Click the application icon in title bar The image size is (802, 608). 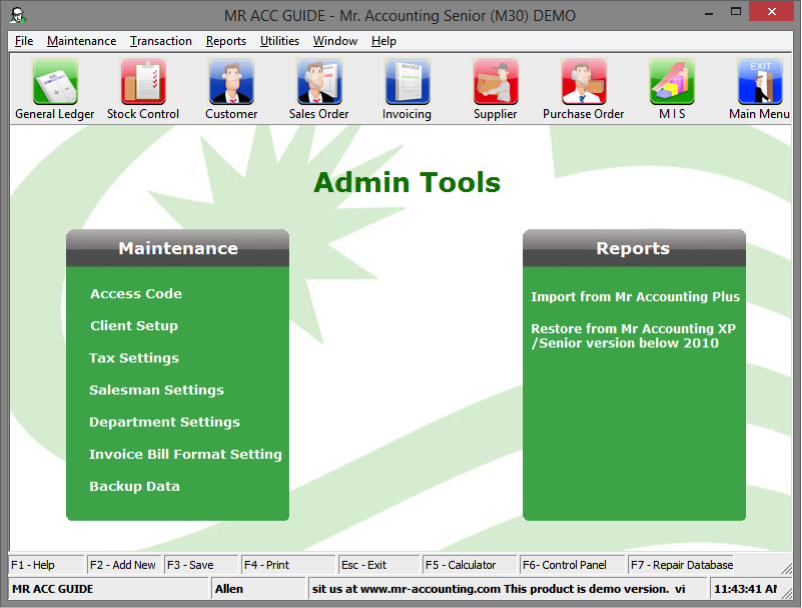(18, 15)
